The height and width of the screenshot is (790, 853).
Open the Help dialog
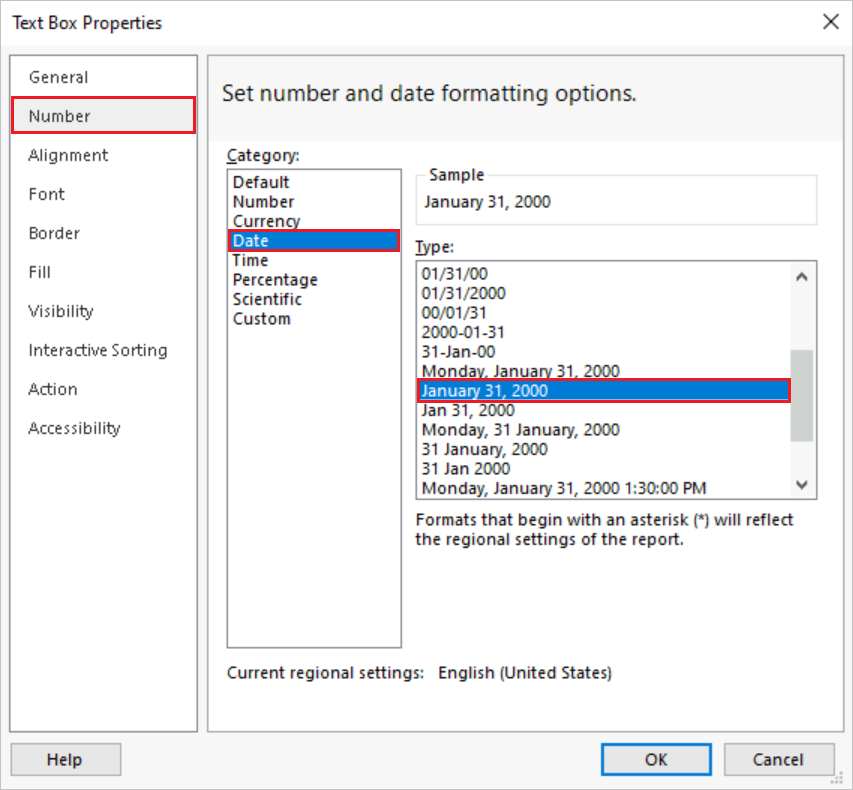point(65,759)
